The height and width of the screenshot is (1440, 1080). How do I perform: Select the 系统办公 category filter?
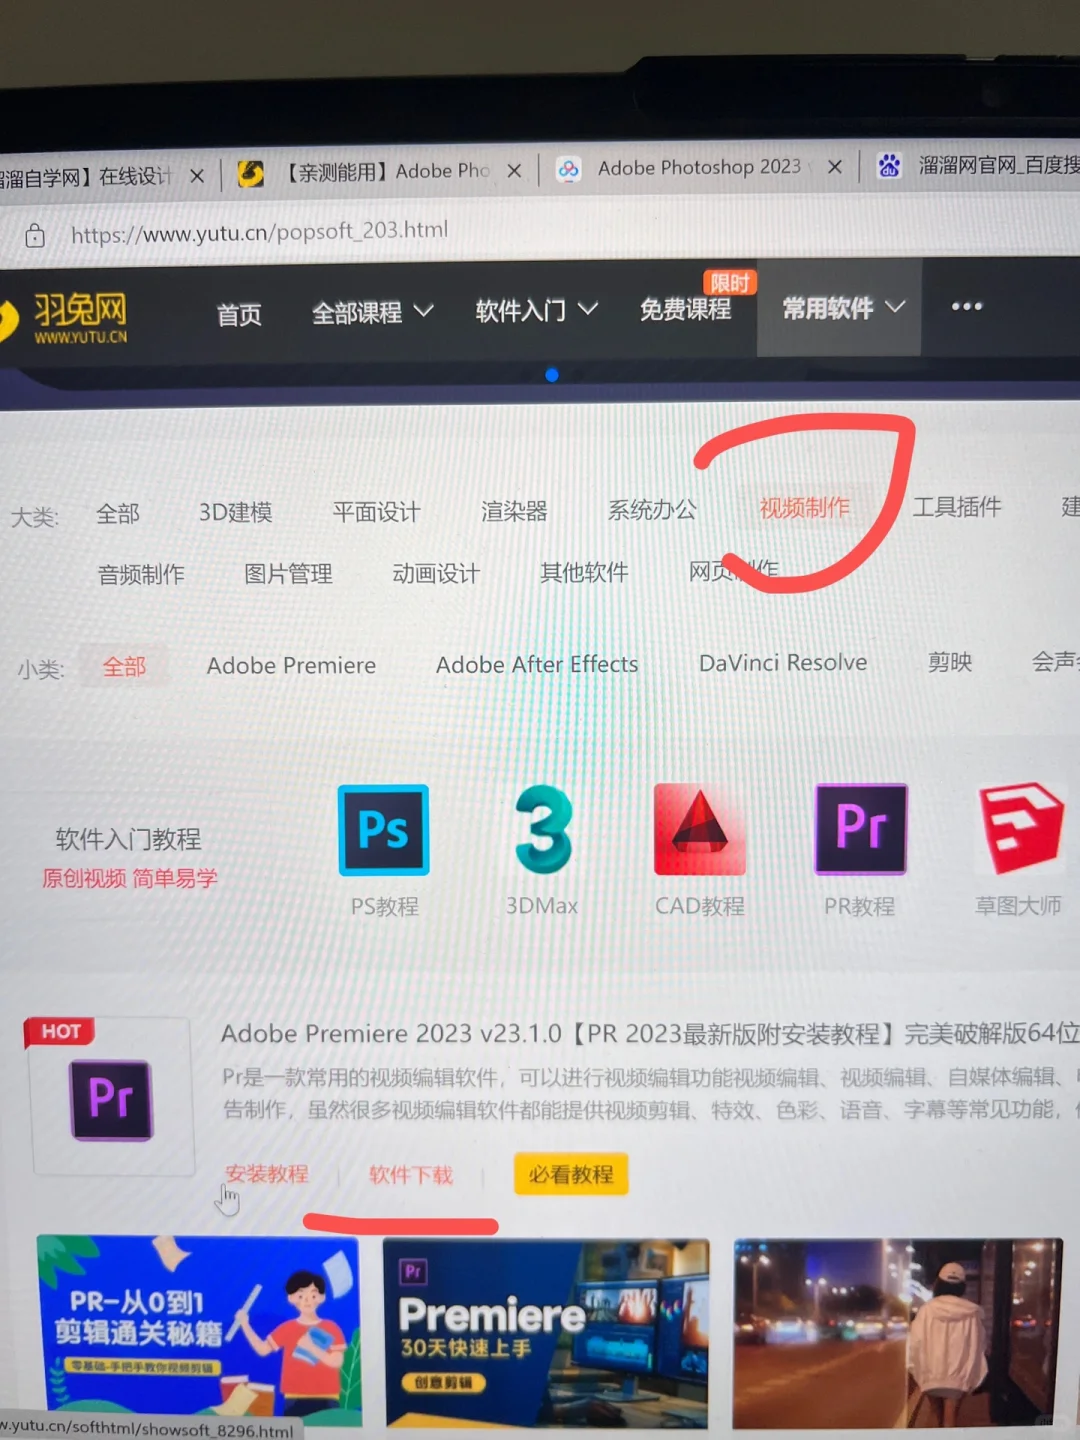pyautogui.click(x=651, y=510)
